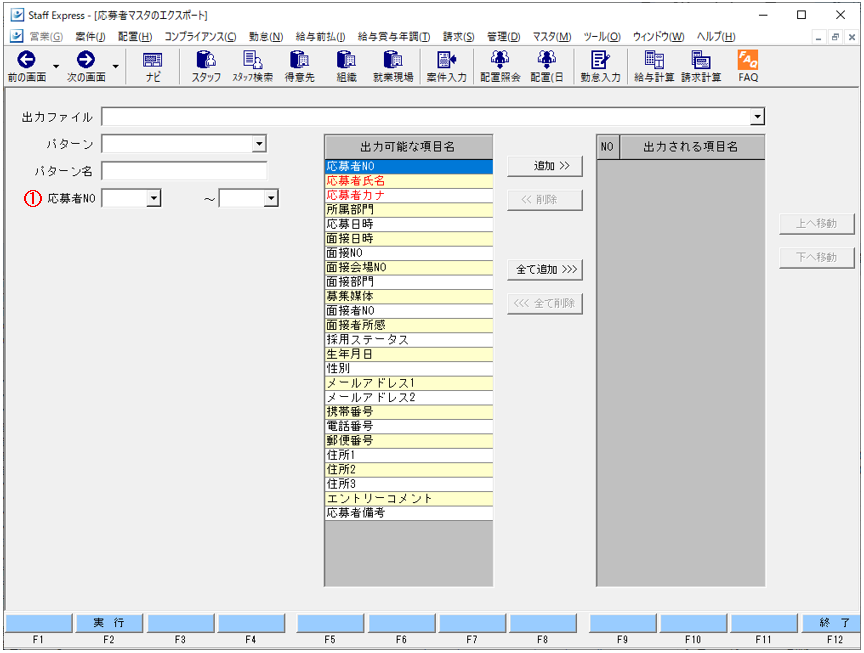Image resolution: width=864 pixels, height=653 pixels.
Task: Select 募集媒体 in the list
Action: click(x=409, y=296)
